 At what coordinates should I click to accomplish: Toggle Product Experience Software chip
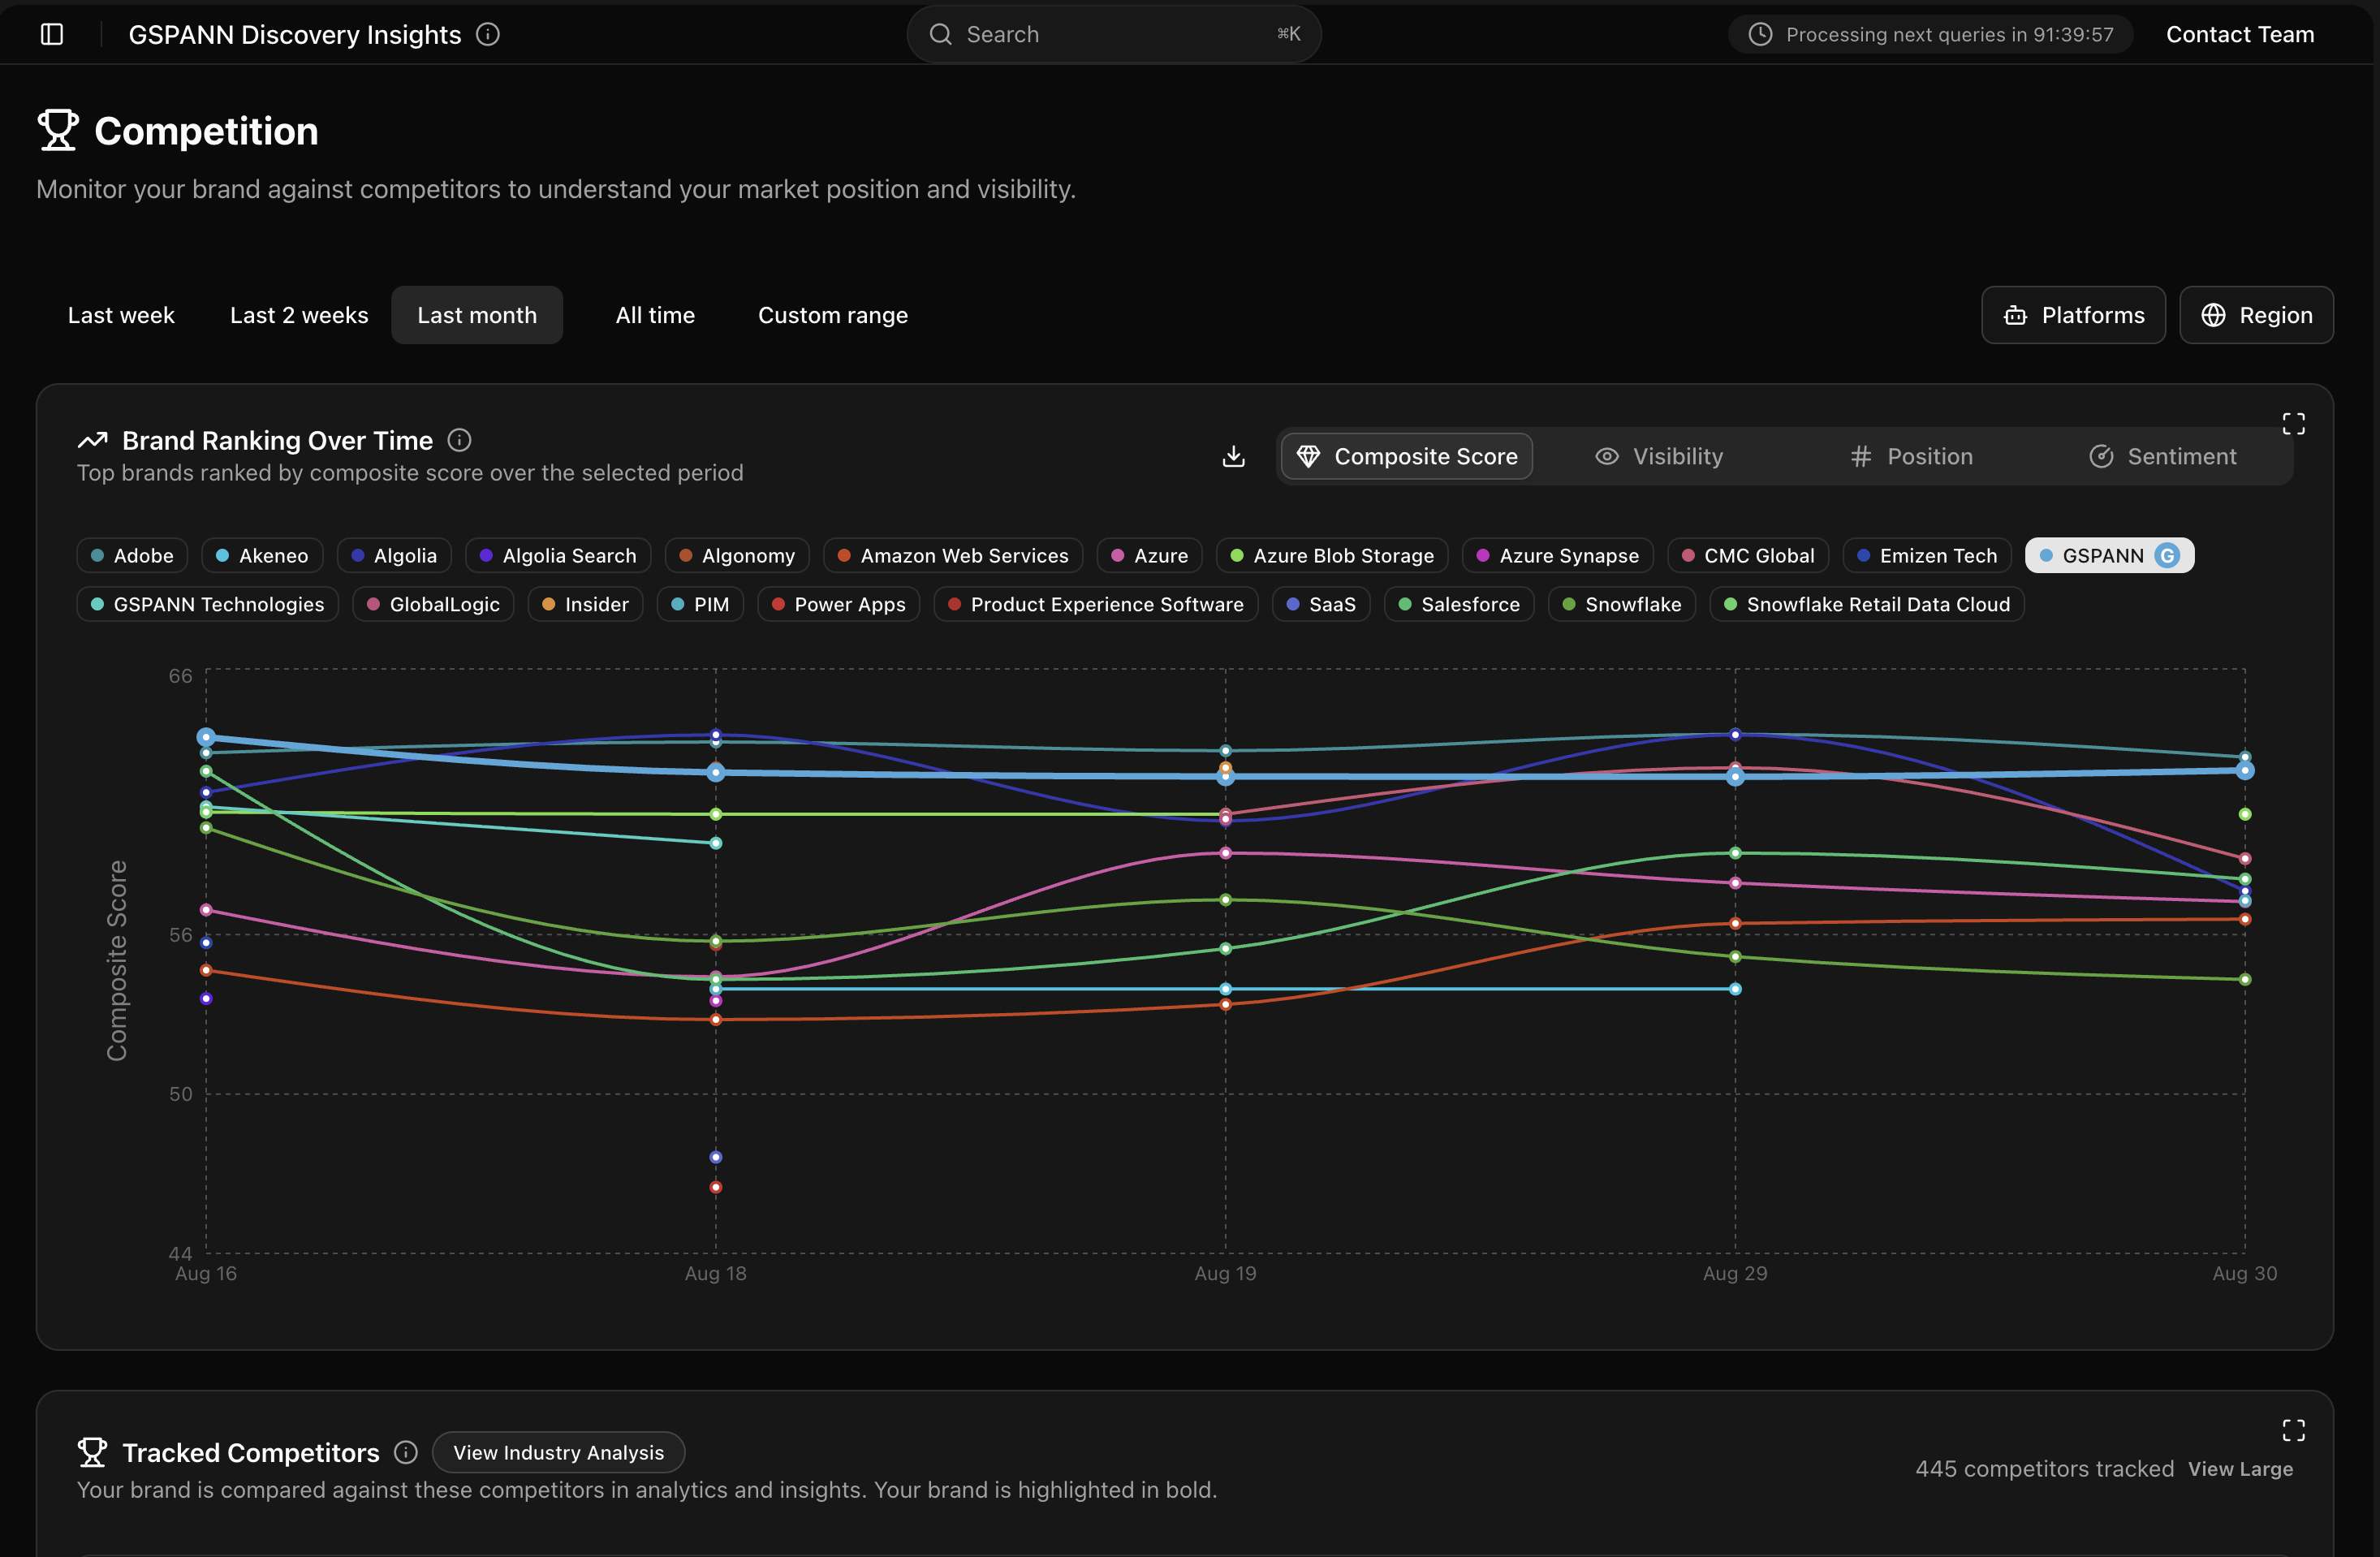[1095, 604]
